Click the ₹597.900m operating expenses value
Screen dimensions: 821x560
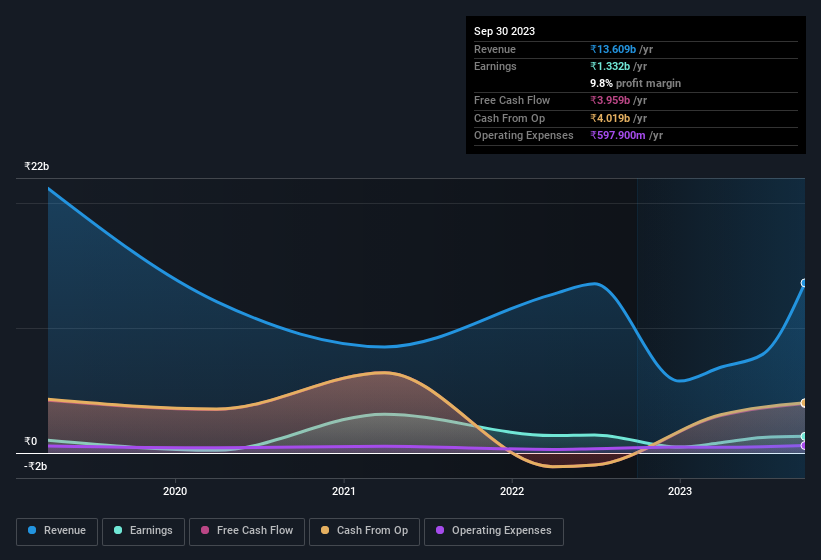click(x=618, y=135)
